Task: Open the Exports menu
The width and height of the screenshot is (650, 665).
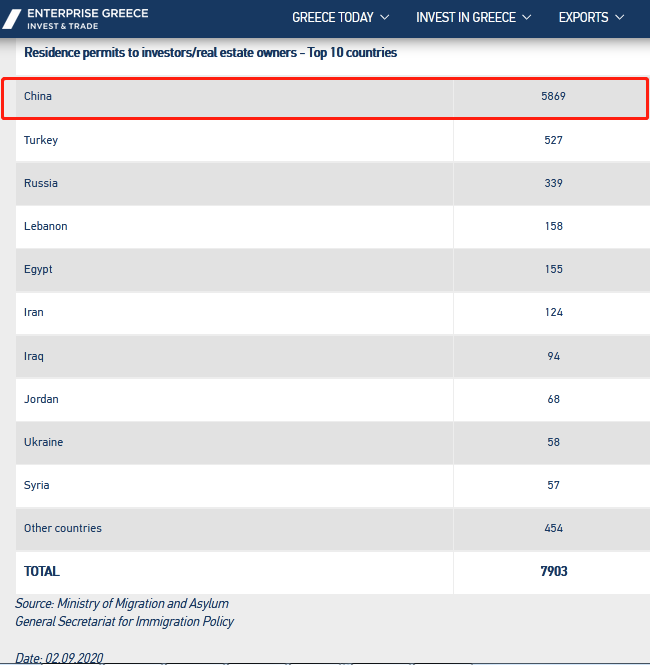Action: 583,18
